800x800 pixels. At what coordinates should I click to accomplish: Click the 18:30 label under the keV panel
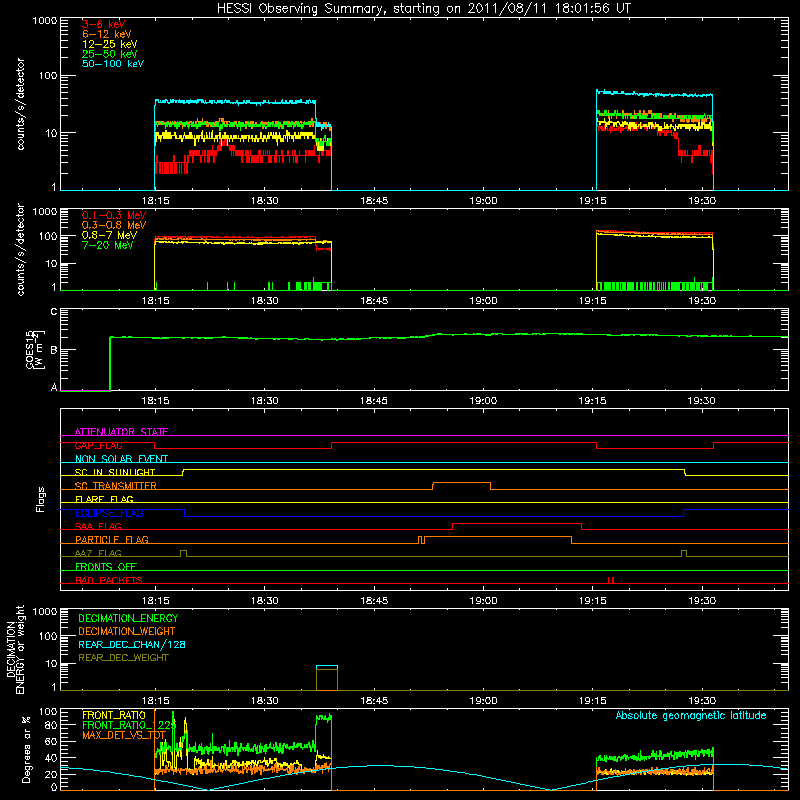point(264,201)
